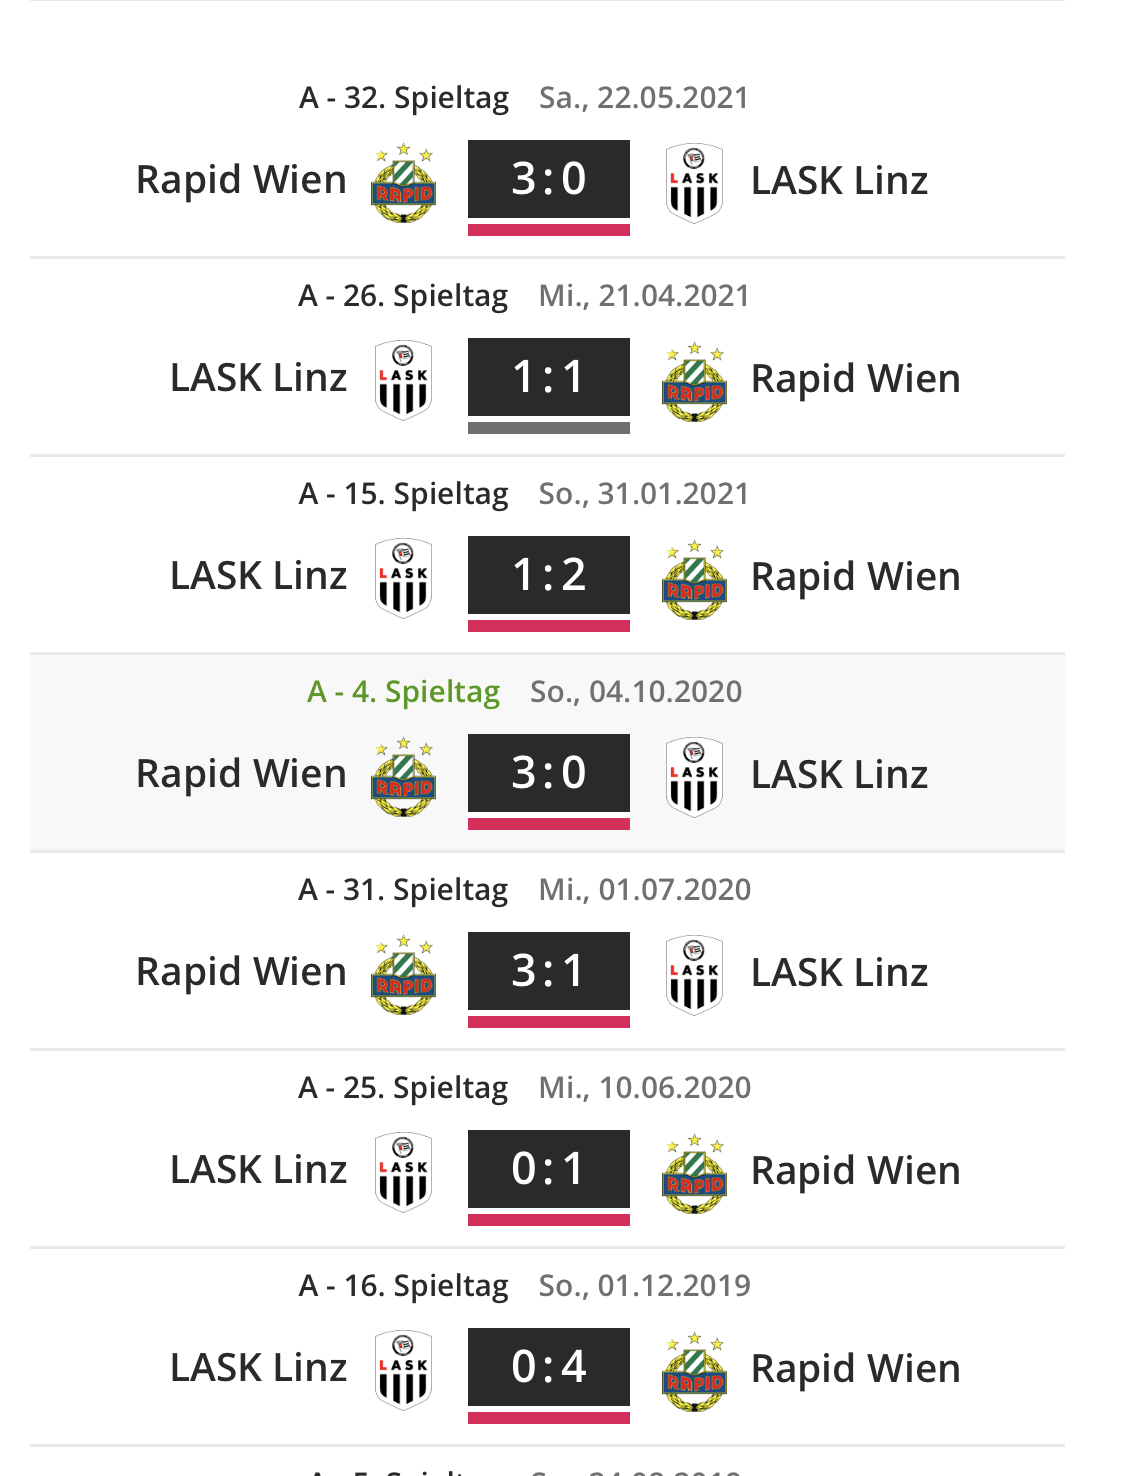Click LASK Linz crest in 22.05.2021 match
This screenshot has height=1476, width=1125.
694,182
